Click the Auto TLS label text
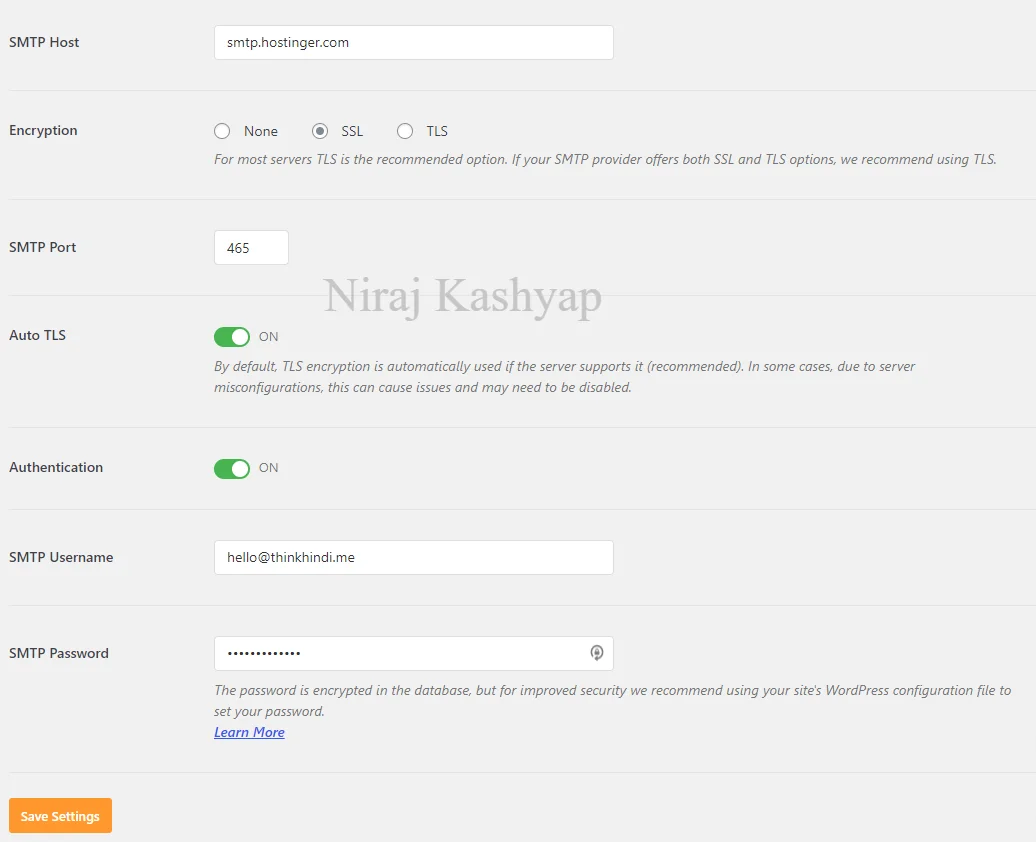Screen dimensions: 1036x842 (x=38, y=335)
